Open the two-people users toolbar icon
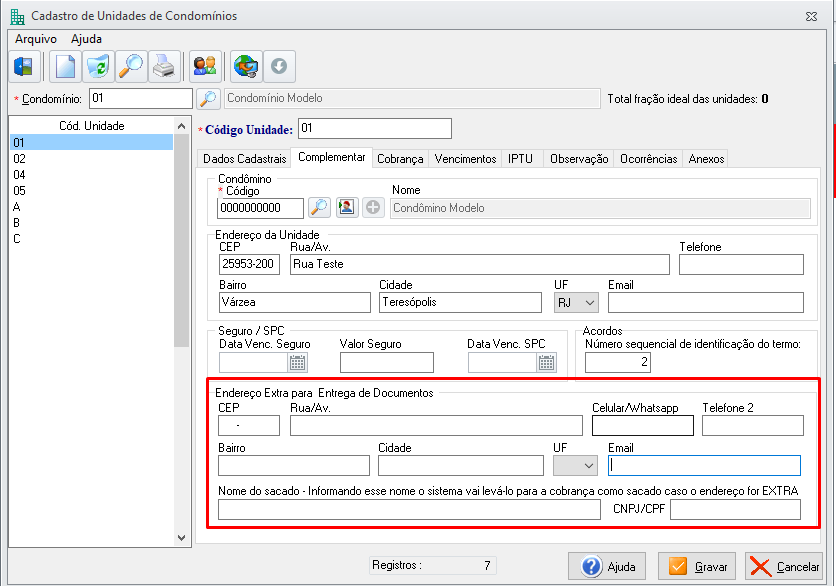836x586 pixels. point(205,67)
